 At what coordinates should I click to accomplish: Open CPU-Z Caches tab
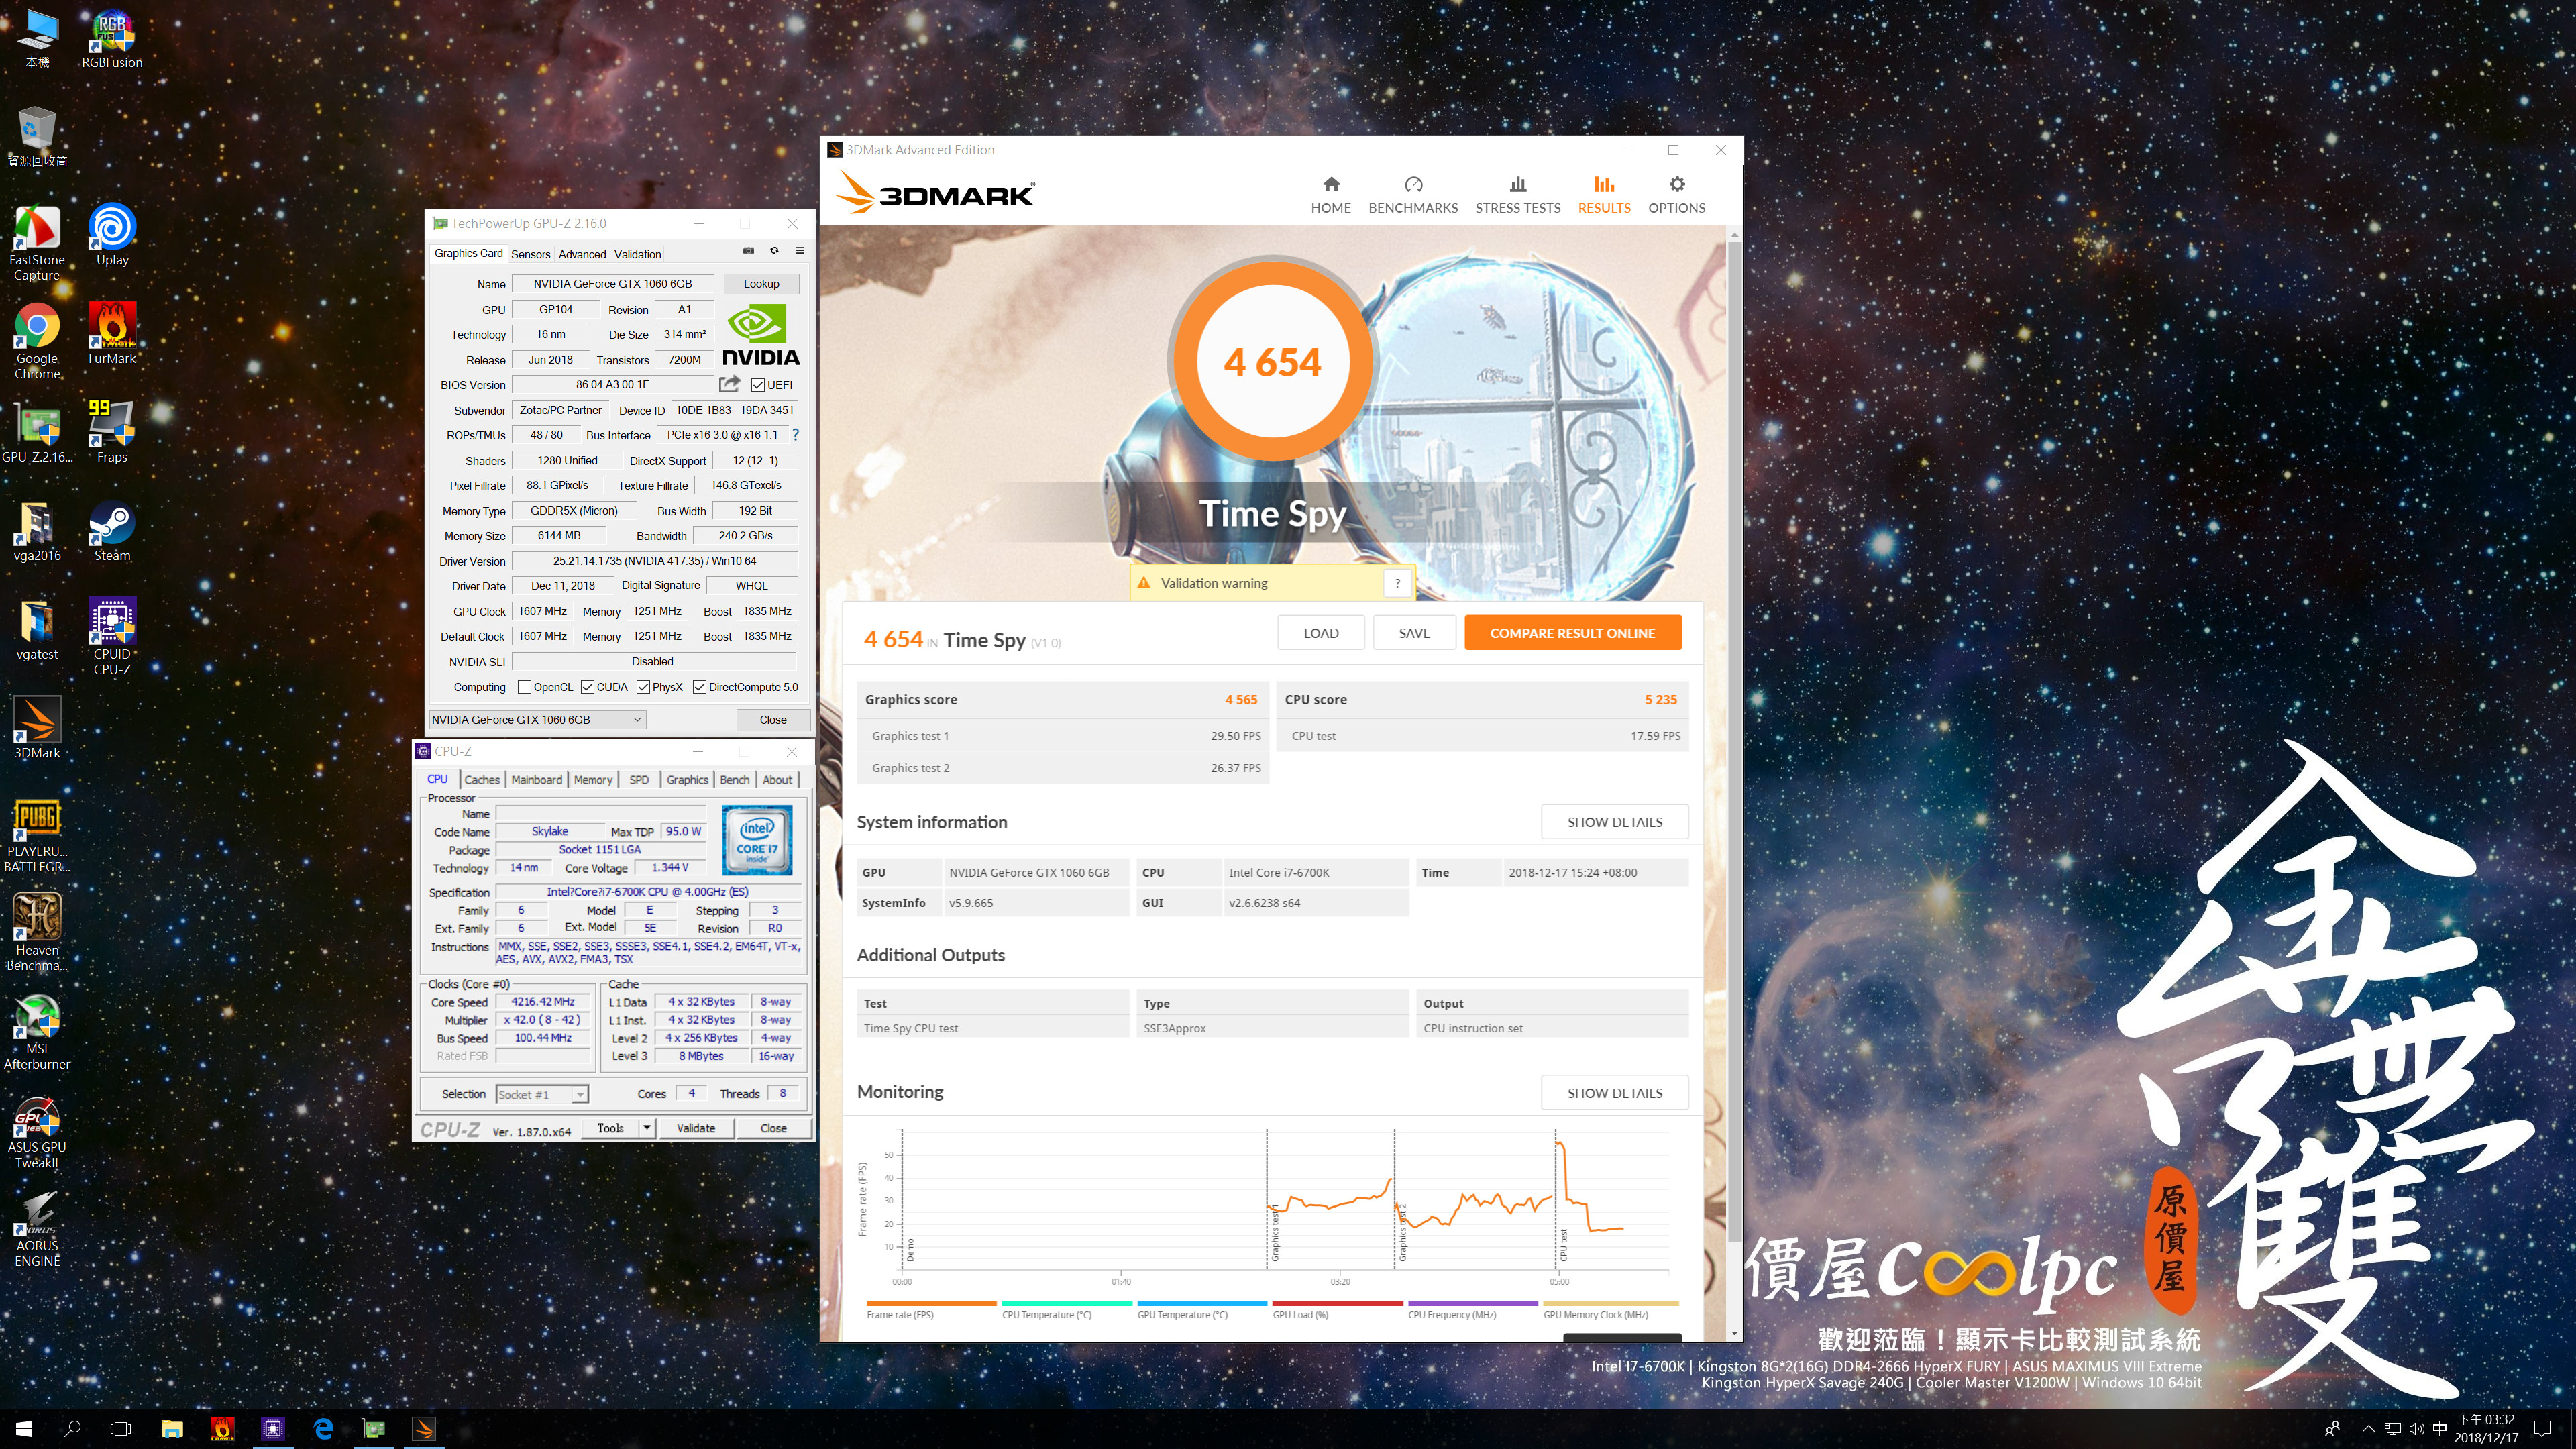click(x=482, y=780)
